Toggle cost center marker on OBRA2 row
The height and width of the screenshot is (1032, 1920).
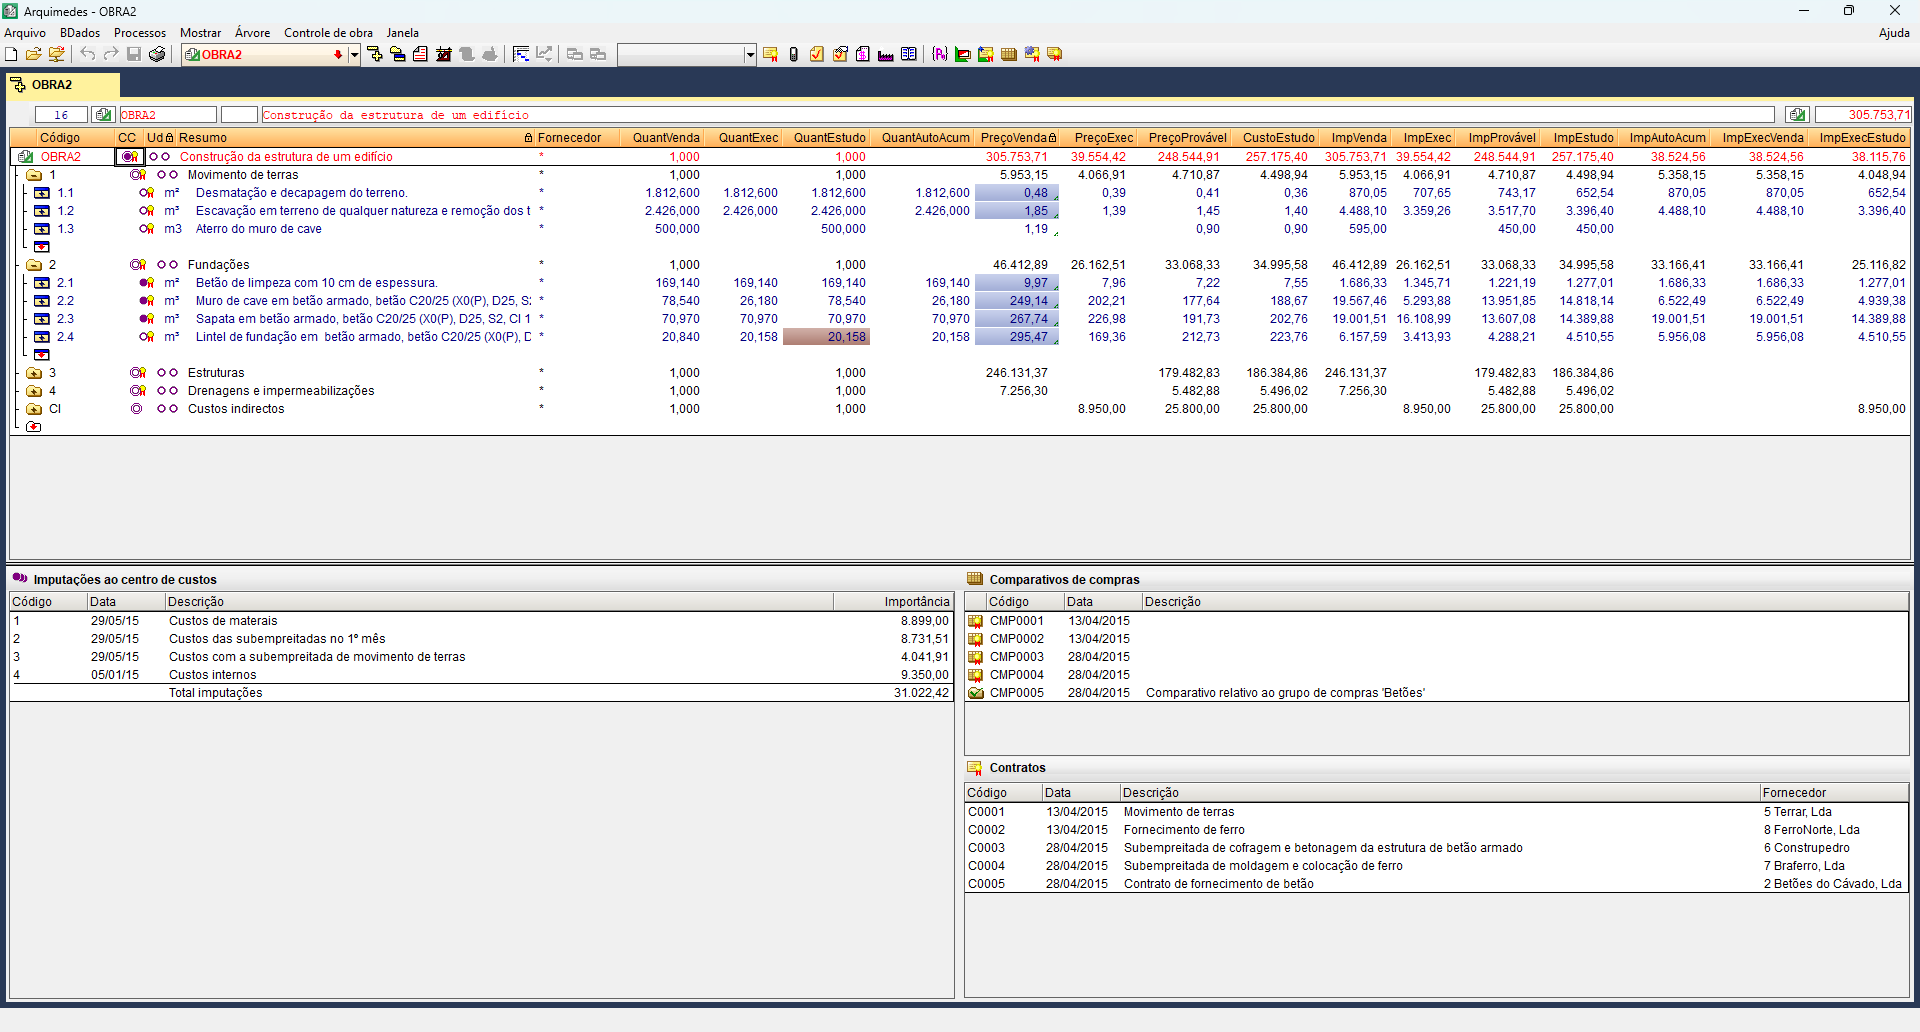coord(129,157)
